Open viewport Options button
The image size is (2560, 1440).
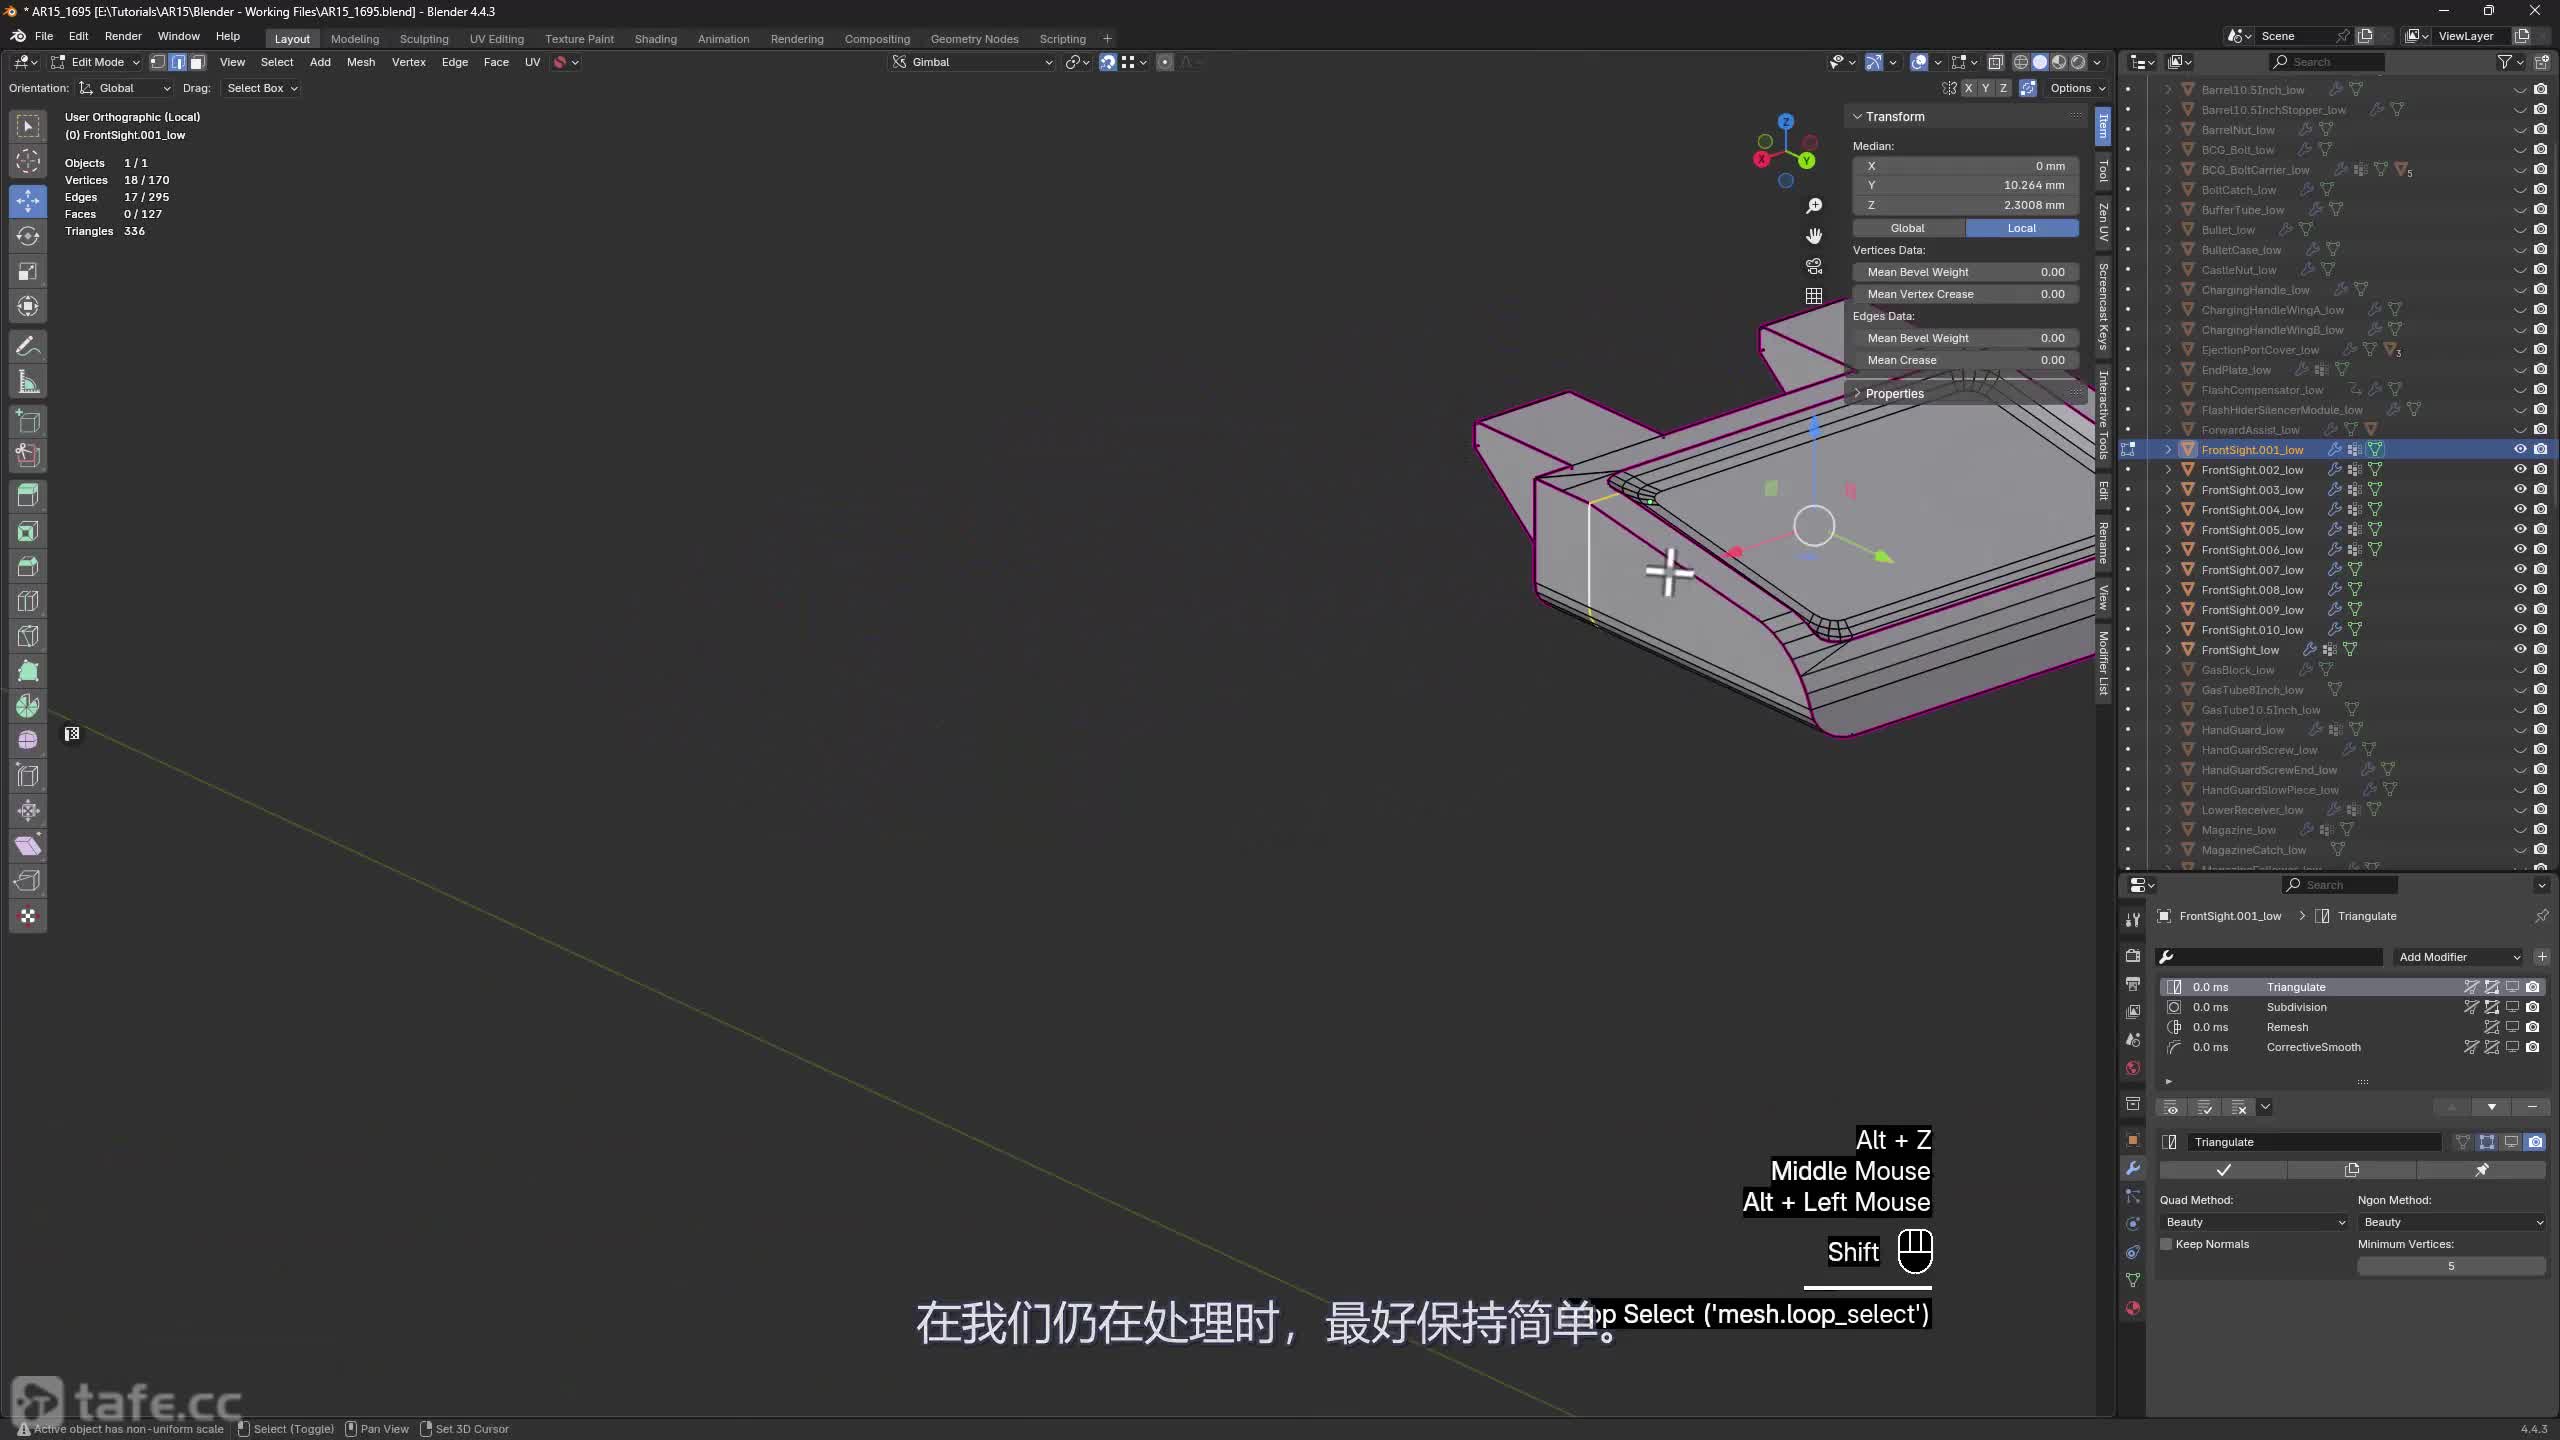2076,88
